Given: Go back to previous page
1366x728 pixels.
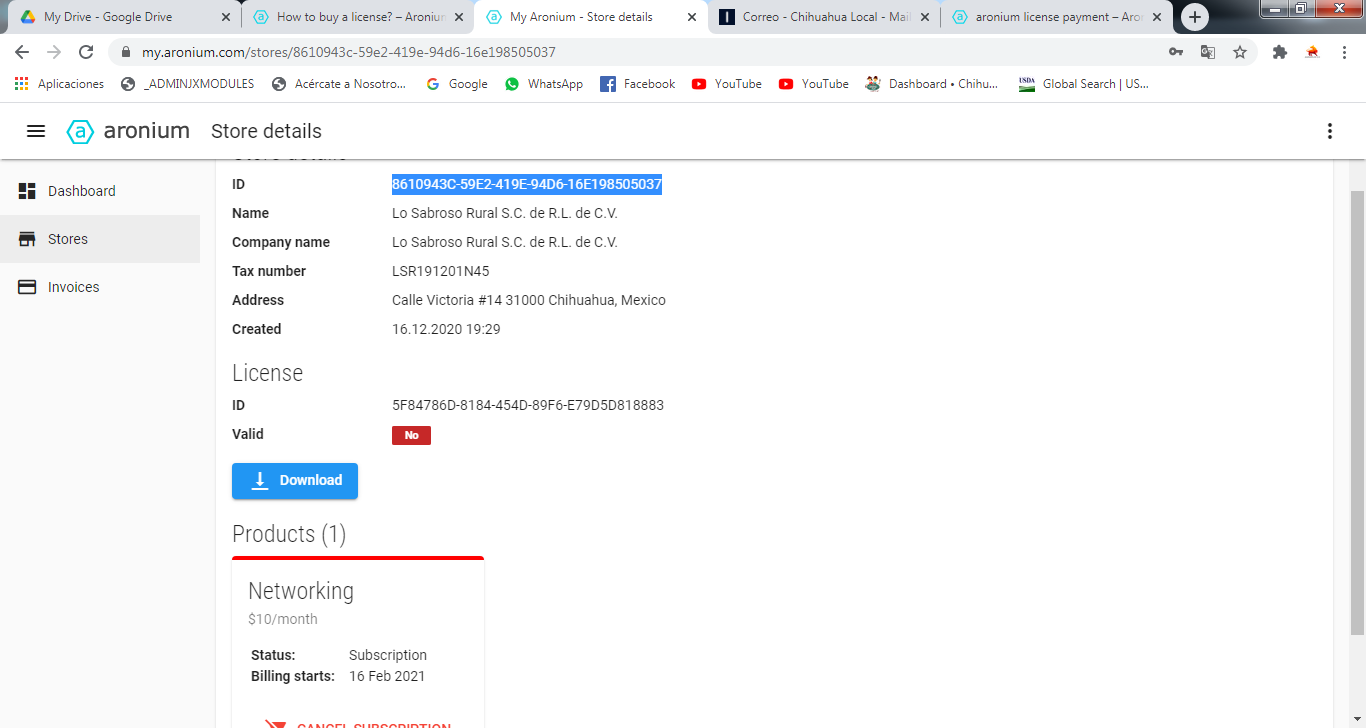Looking at the screenshot, I should tap(22, 52).
